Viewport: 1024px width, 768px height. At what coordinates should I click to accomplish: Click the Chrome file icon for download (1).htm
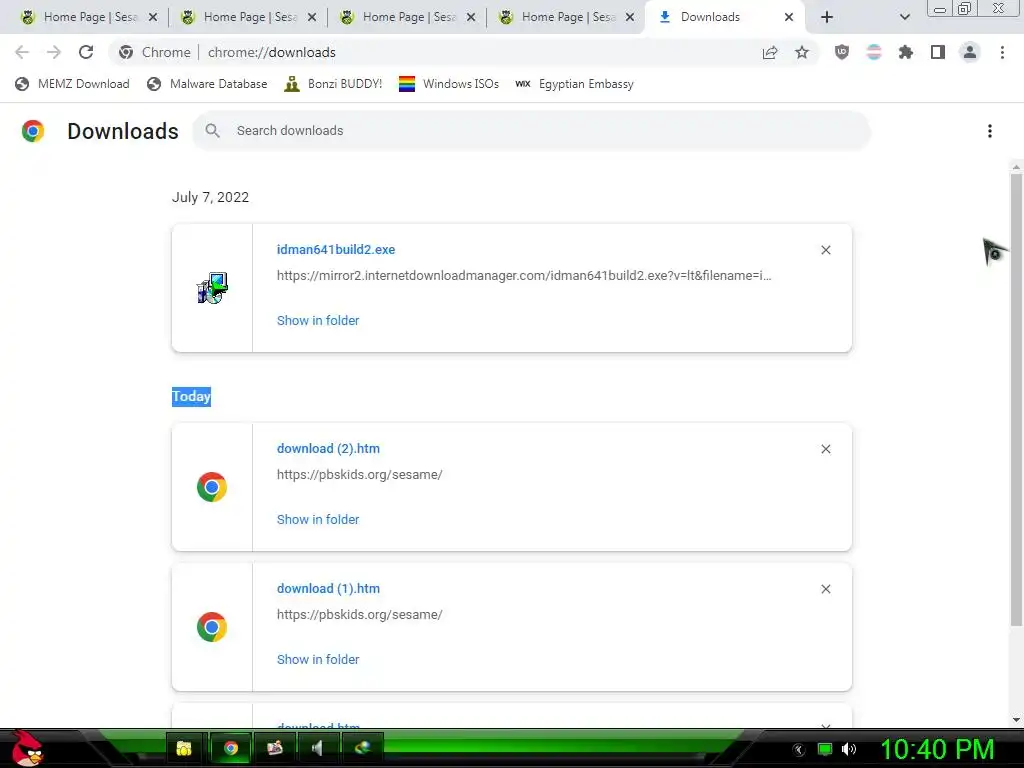(212, 627)
